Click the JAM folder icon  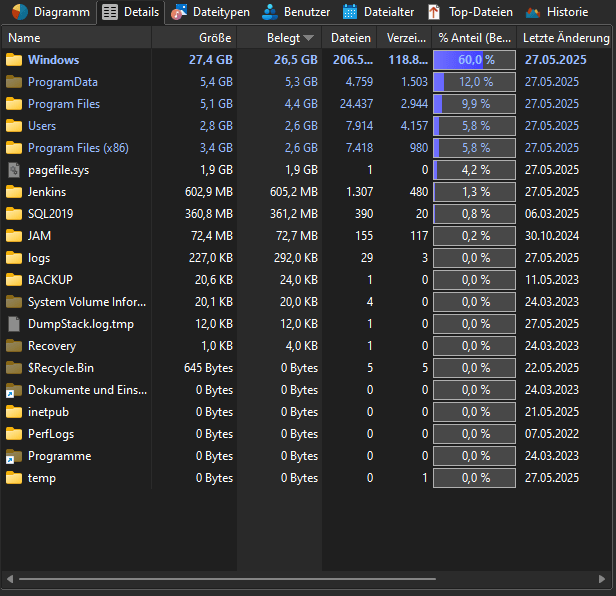pos(14,236)
